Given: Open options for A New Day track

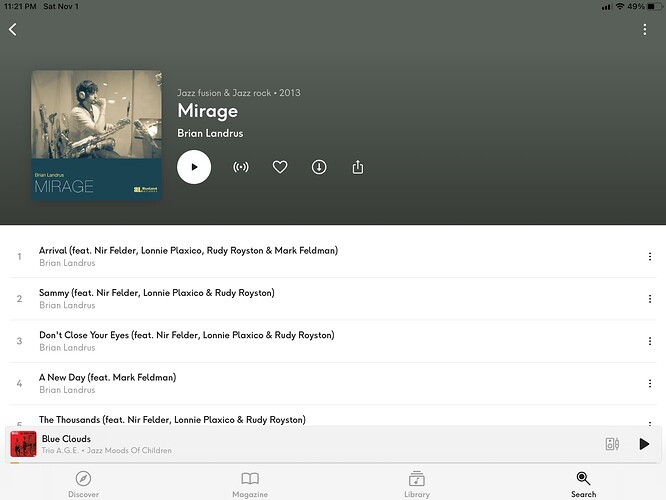Looking at the screenshot, I should [650, 383].
